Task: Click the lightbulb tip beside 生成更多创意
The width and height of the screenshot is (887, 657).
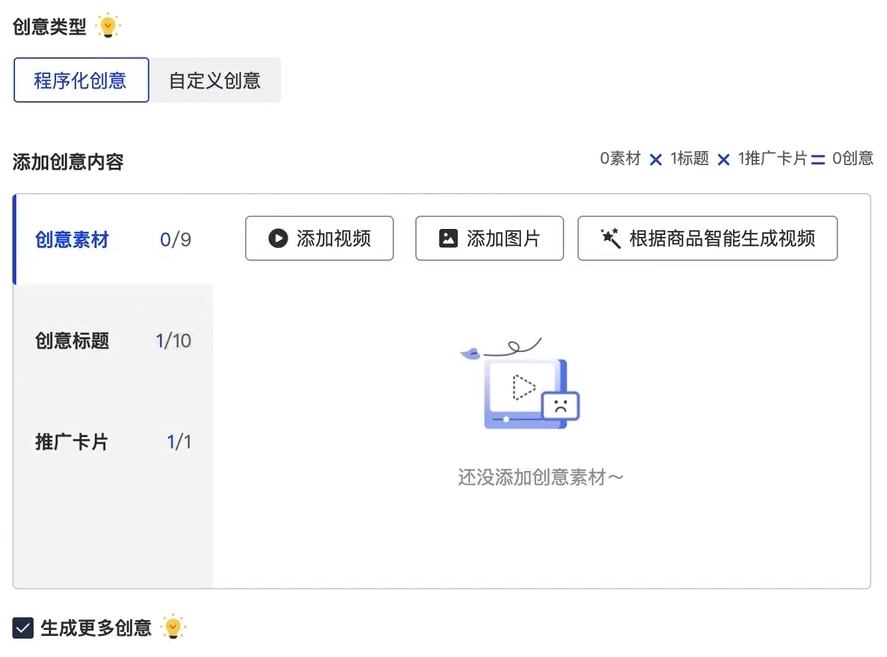Action: (173, 627)
